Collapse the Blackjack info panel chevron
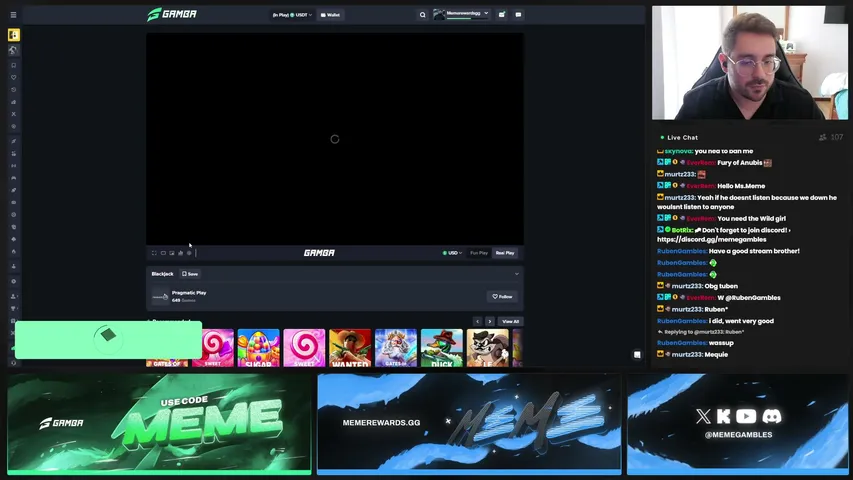853x480 pixels. point(517,274)
